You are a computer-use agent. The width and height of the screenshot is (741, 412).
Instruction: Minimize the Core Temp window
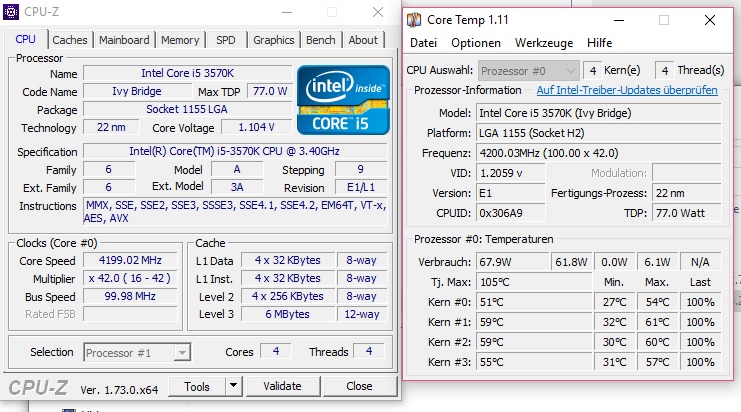click(619, 20)
